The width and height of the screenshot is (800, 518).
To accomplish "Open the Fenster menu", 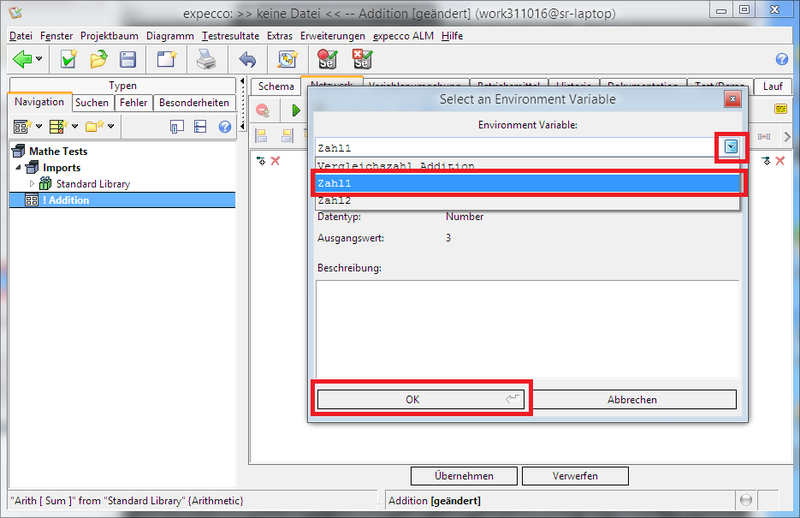I will tap(56, 36).
